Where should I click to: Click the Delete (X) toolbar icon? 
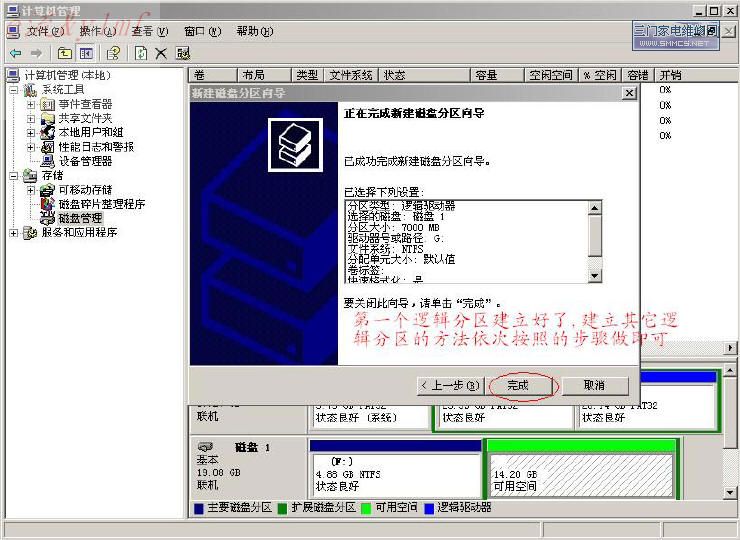point(161,53)
